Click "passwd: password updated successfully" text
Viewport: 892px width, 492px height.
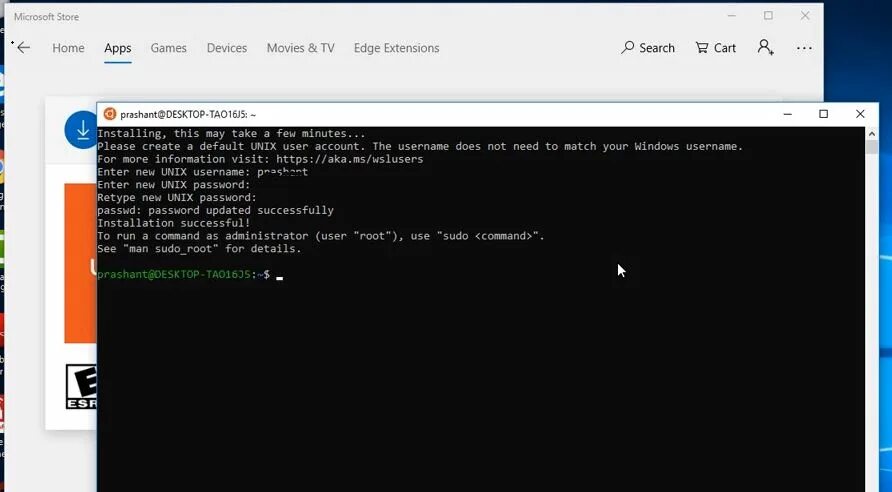click(x=215, y=210)
